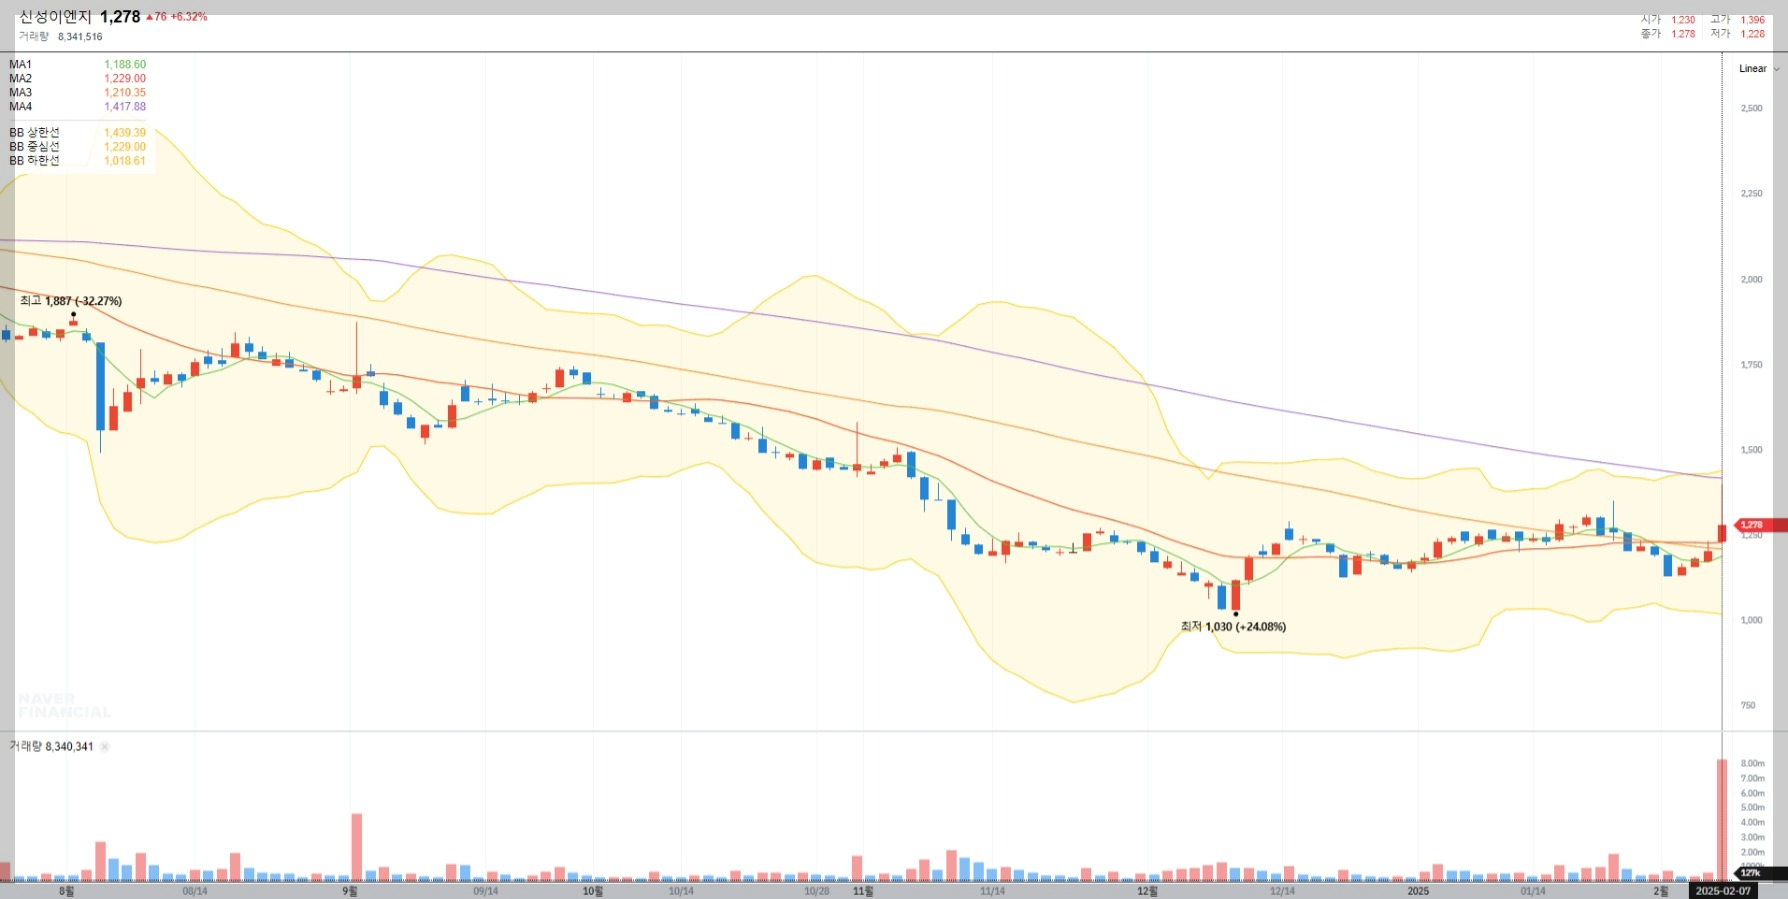Click the 8월 time axis label
The height and width of the screenshot is (899, 1788).
[66, 891]
